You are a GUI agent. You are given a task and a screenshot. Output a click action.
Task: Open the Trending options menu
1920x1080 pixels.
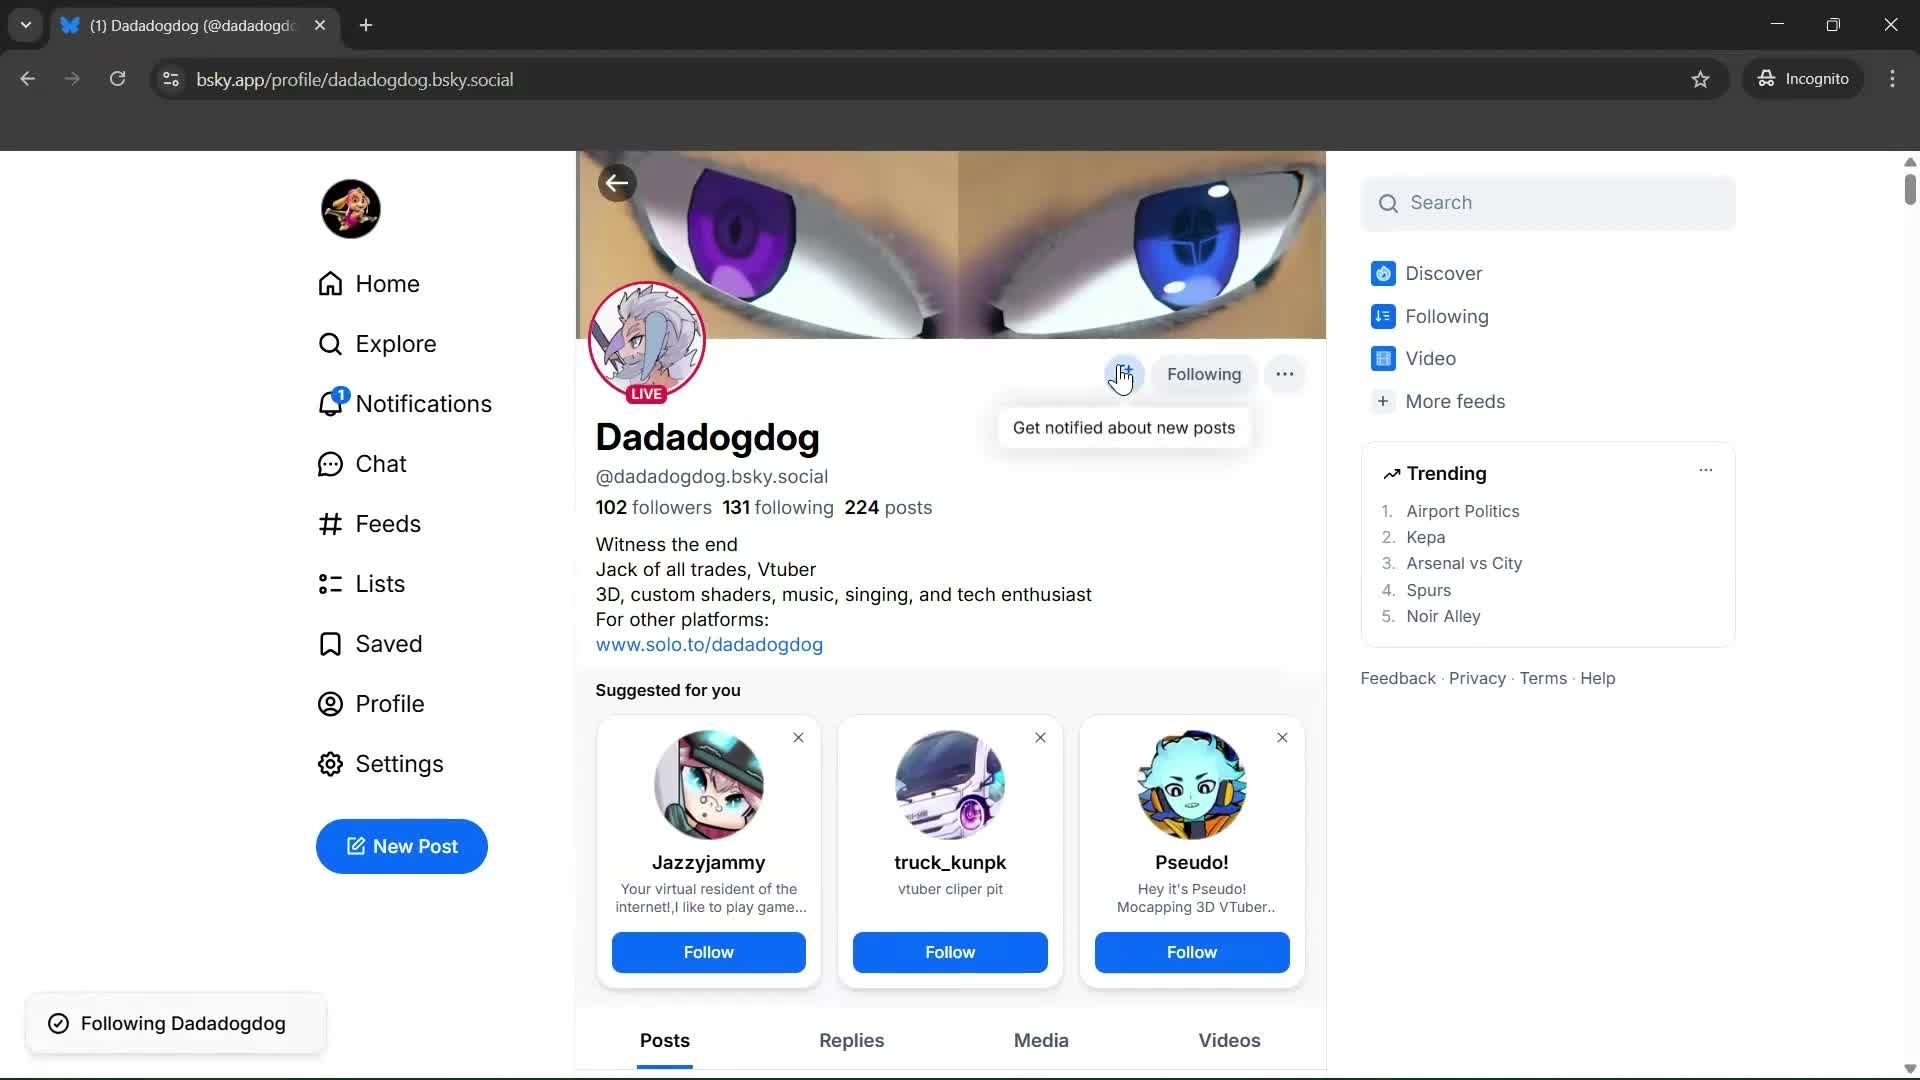click(x=1706, y=469)
